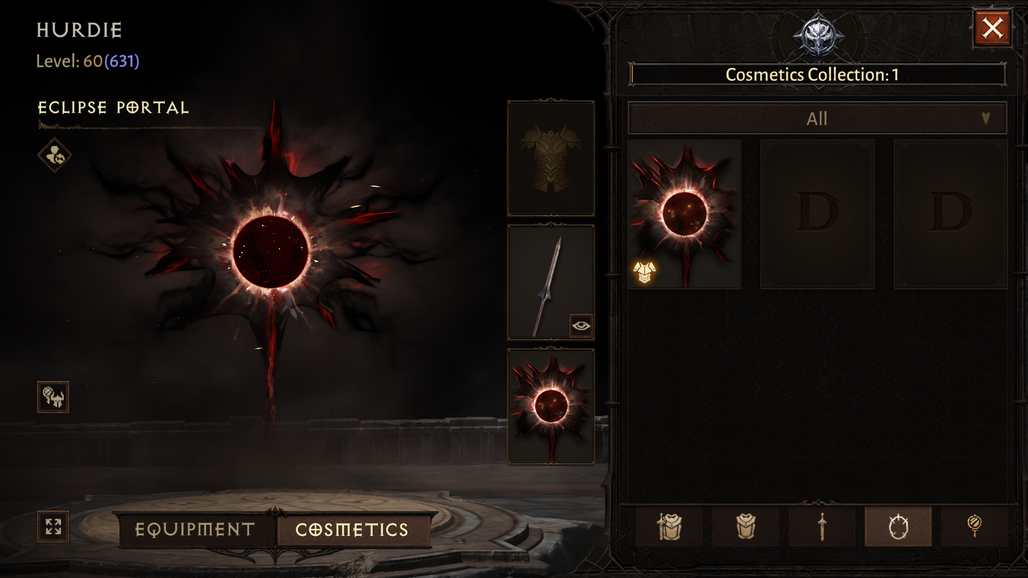Click the Cosmetics Collection title bar
Viewport: 1028px width, 578px height.
(818, 75)
